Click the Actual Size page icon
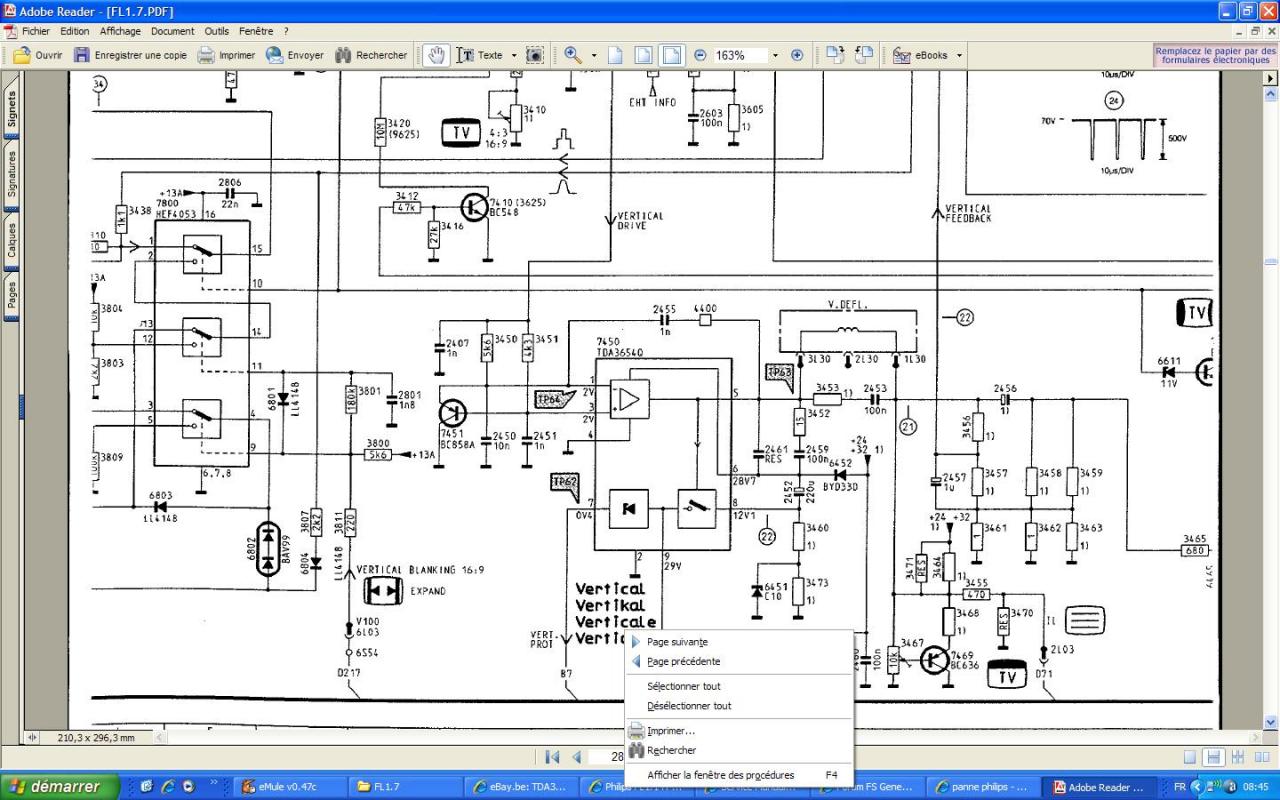1280x800 pixels. [616, 55]
